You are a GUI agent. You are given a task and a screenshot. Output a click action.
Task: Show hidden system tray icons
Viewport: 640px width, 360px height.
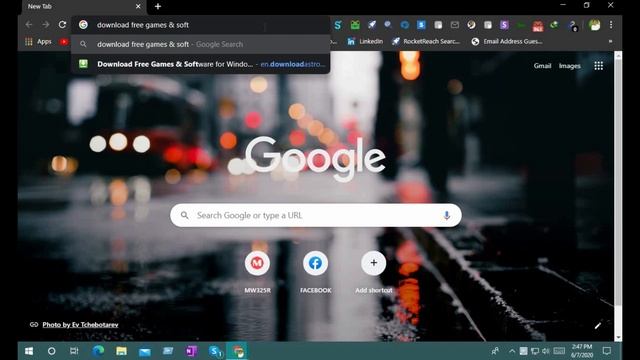click(x=512, y=351)
